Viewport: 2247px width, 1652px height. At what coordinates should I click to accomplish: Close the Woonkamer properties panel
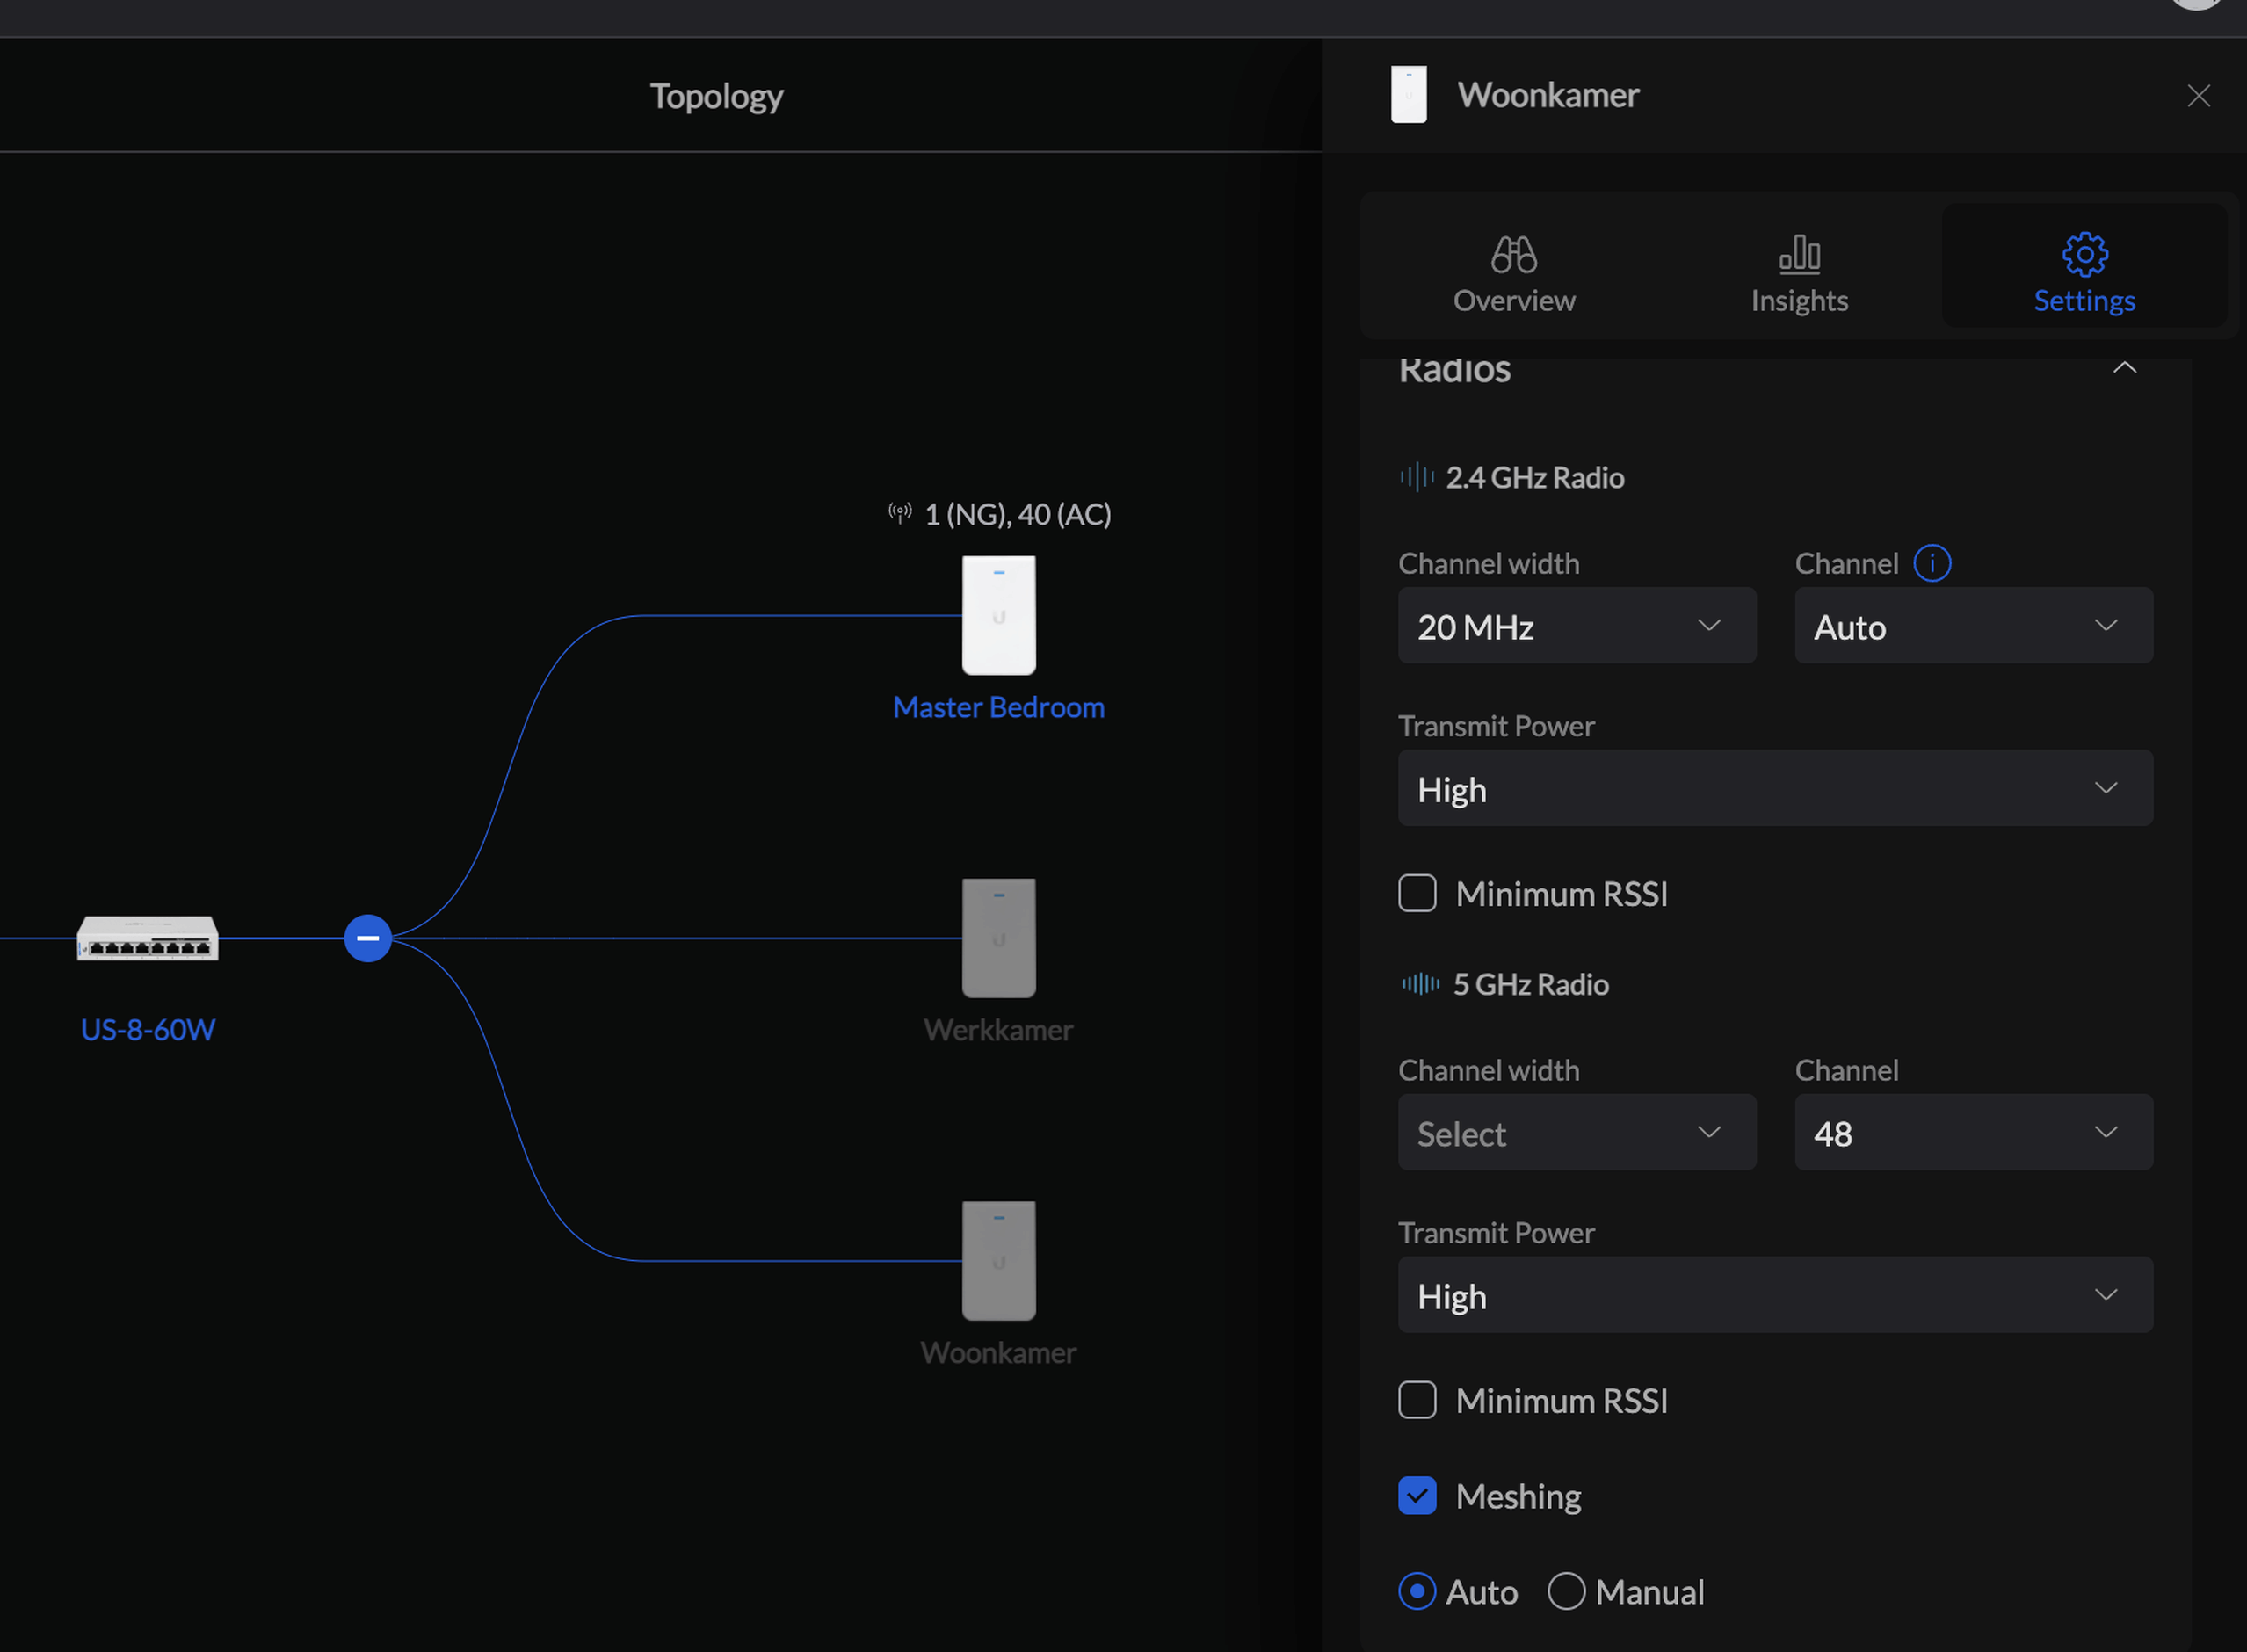(2198, 96)
